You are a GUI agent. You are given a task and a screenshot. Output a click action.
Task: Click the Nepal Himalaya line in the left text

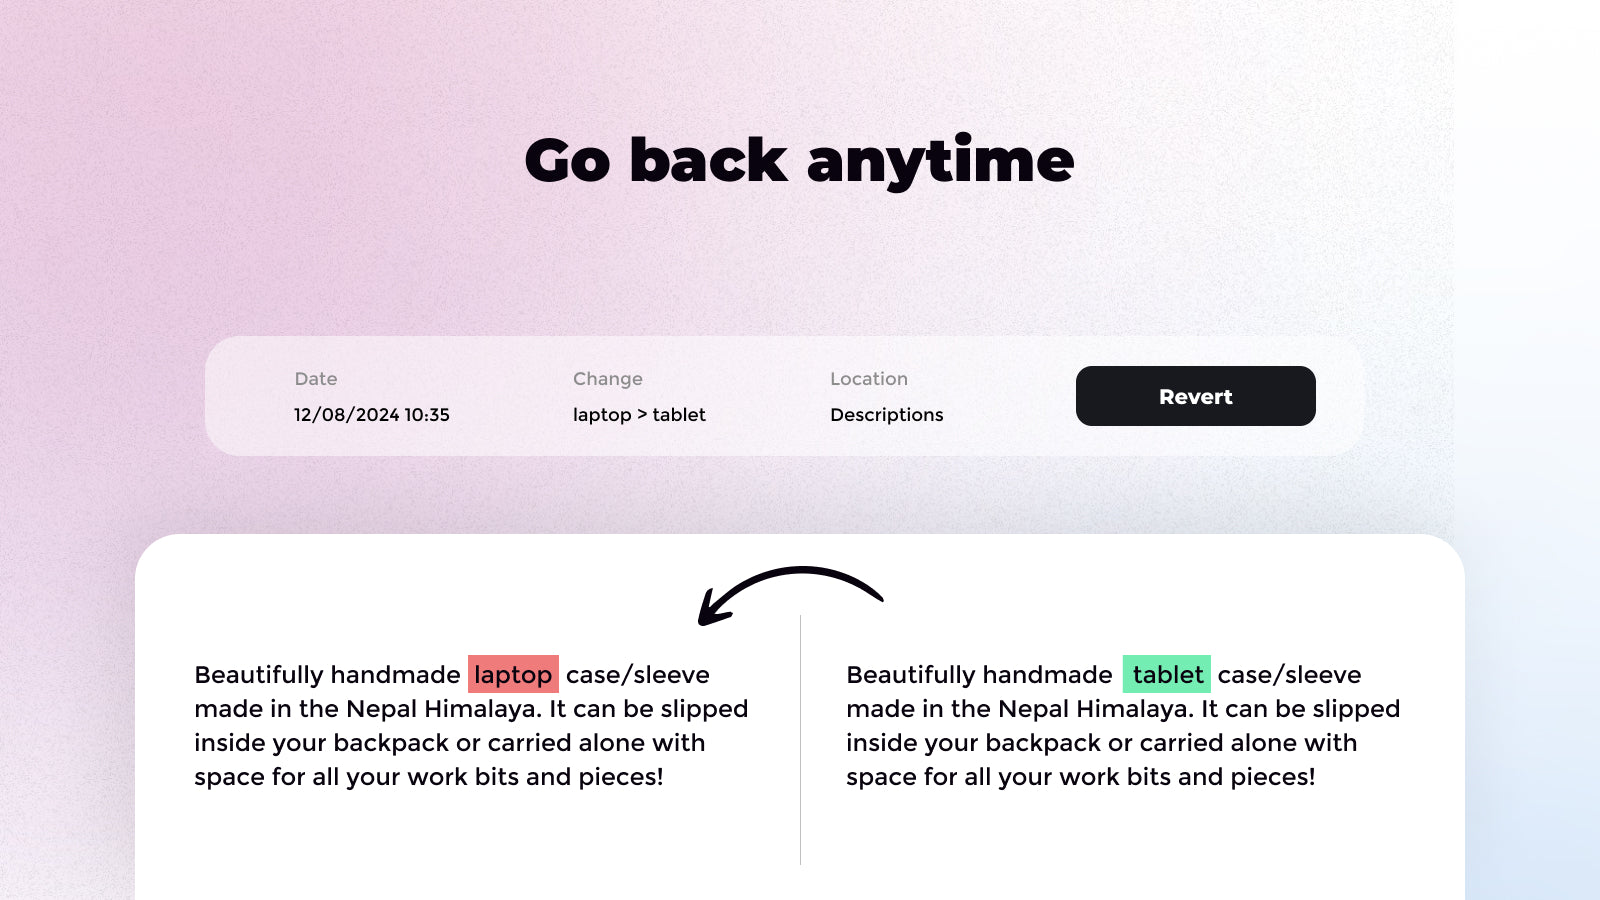click(471, 709)
